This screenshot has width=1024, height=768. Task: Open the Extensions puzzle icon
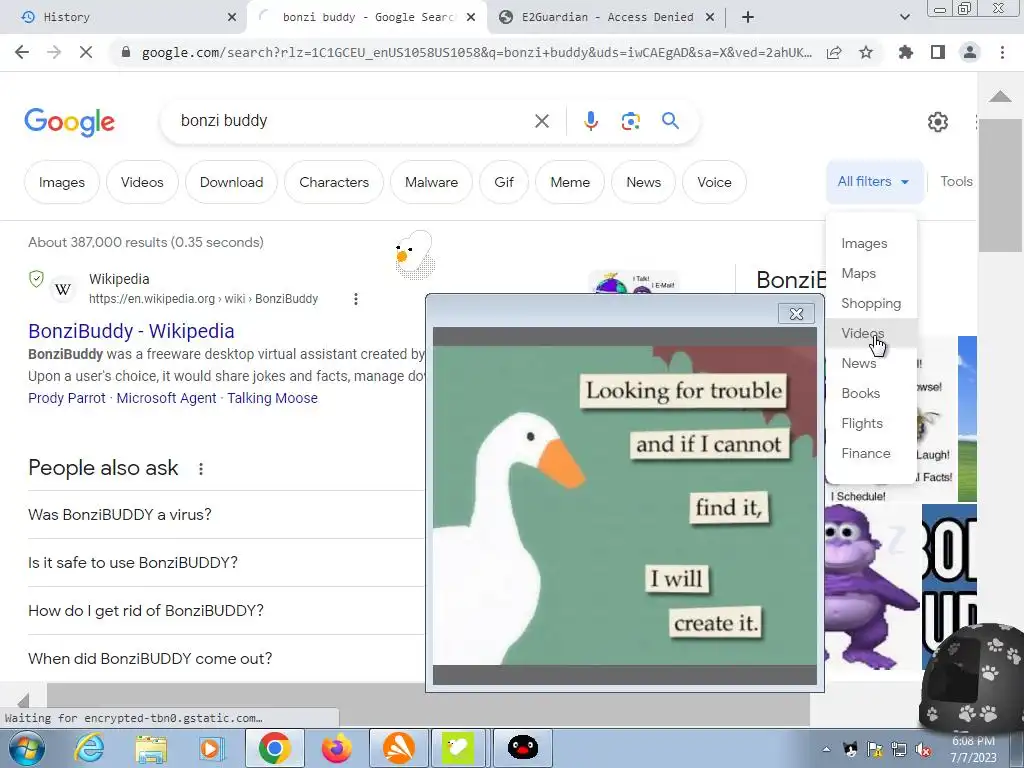[x=906, y=52]
